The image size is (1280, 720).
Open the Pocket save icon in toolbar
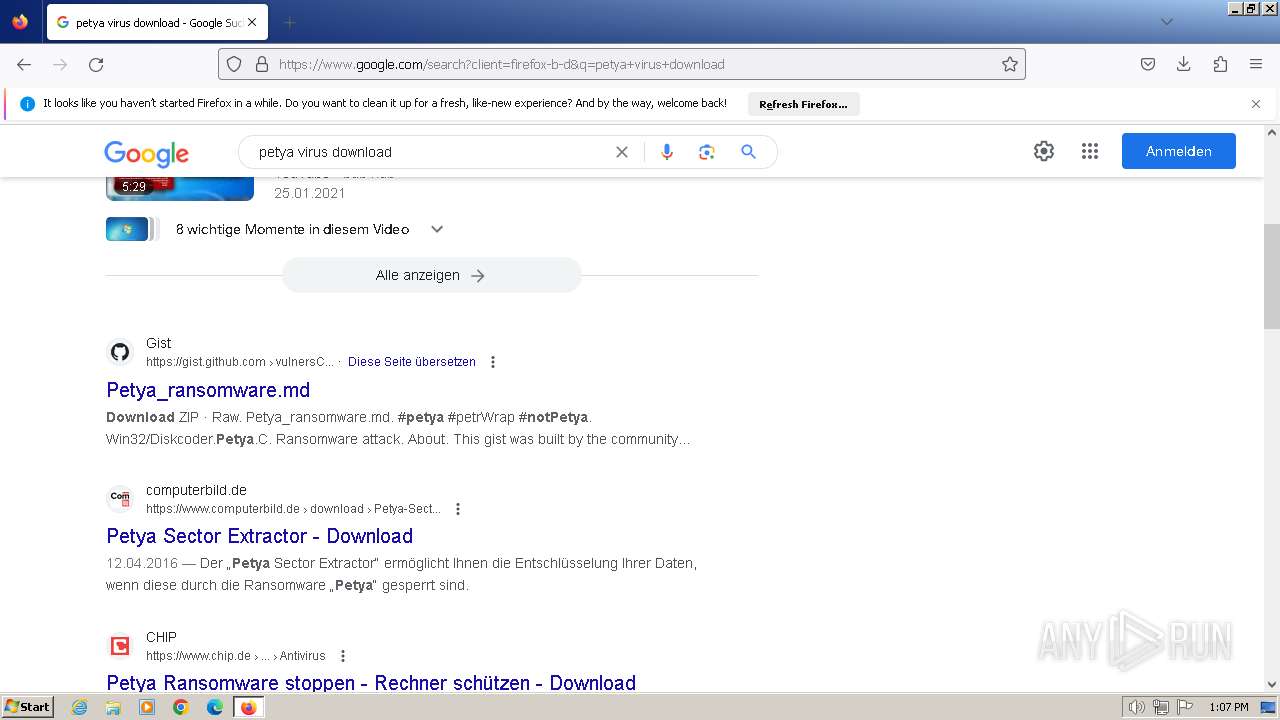tap(1148, 64)
